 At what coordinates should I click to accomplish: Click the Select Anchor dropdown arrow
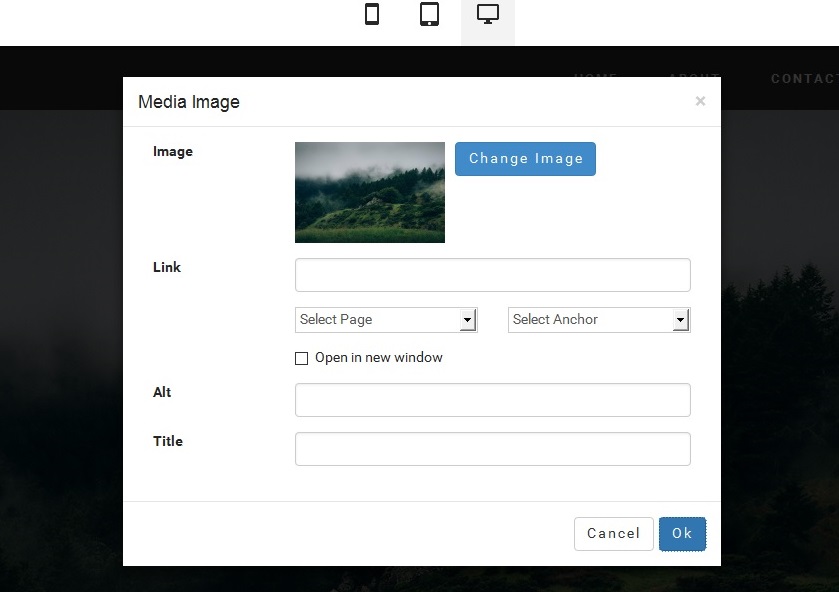pos(680,319)
